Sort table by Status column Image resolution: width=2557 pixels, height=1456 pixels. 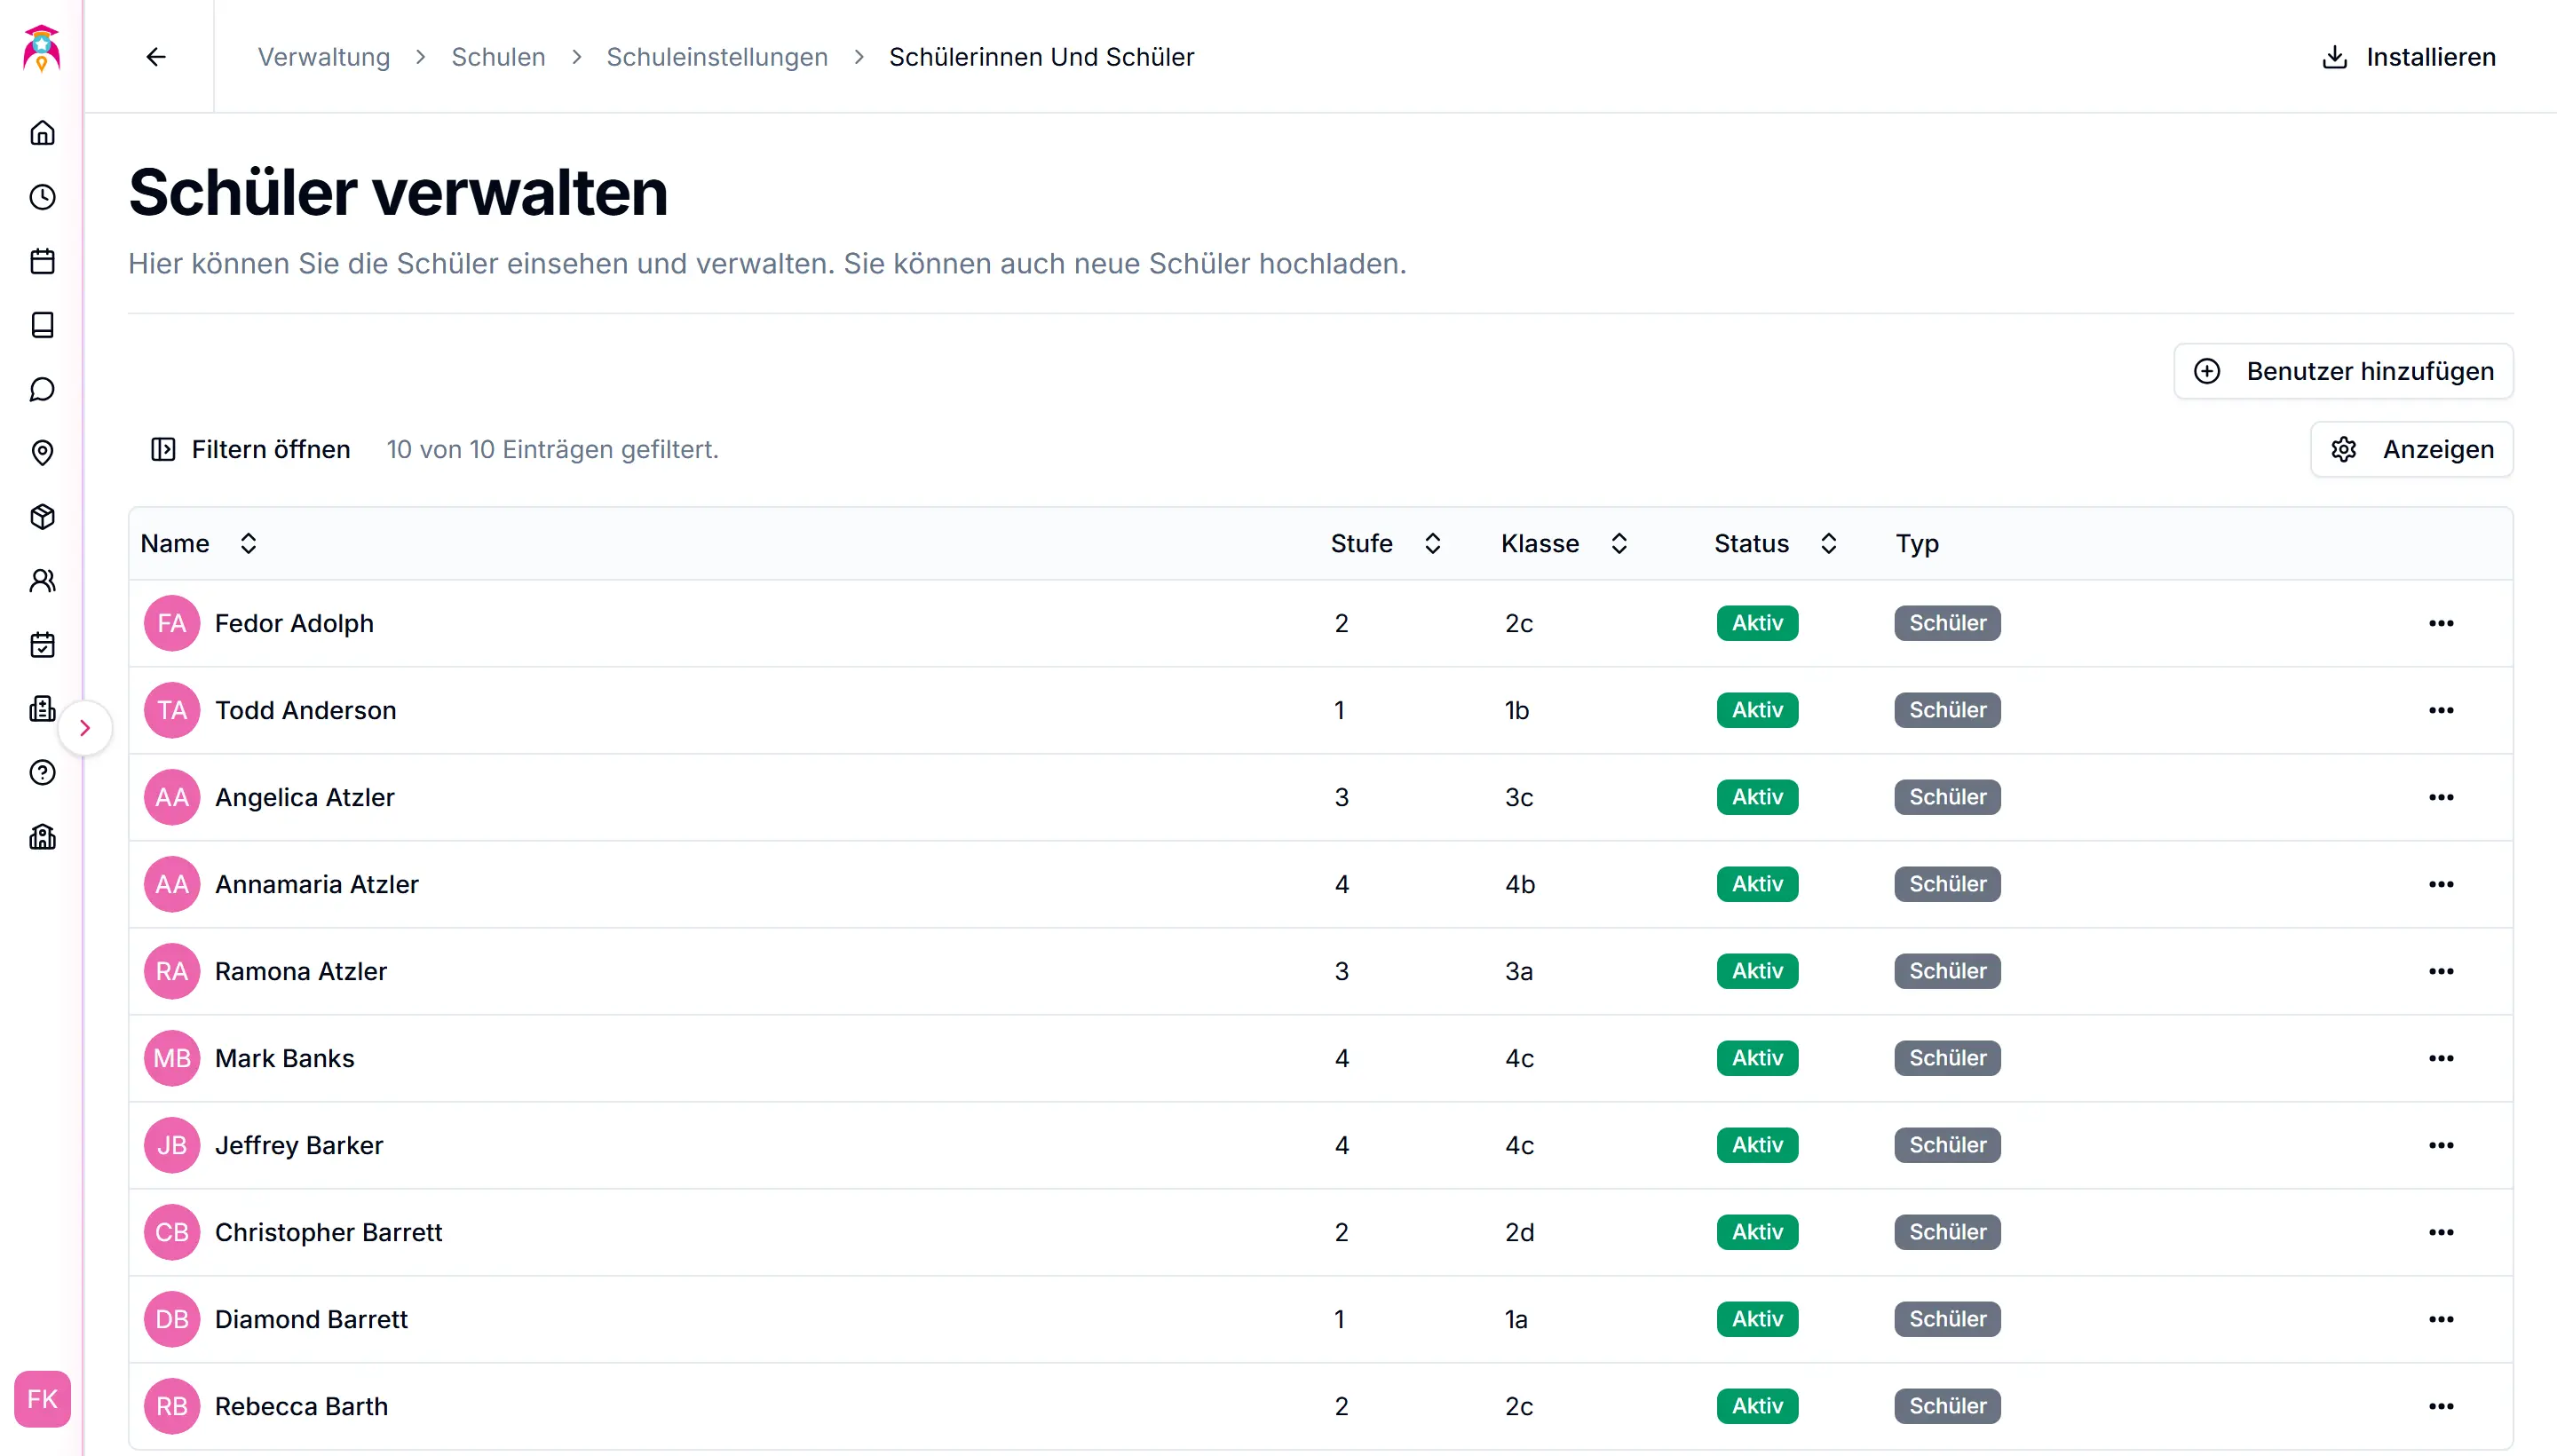(x=1828, y=543)
